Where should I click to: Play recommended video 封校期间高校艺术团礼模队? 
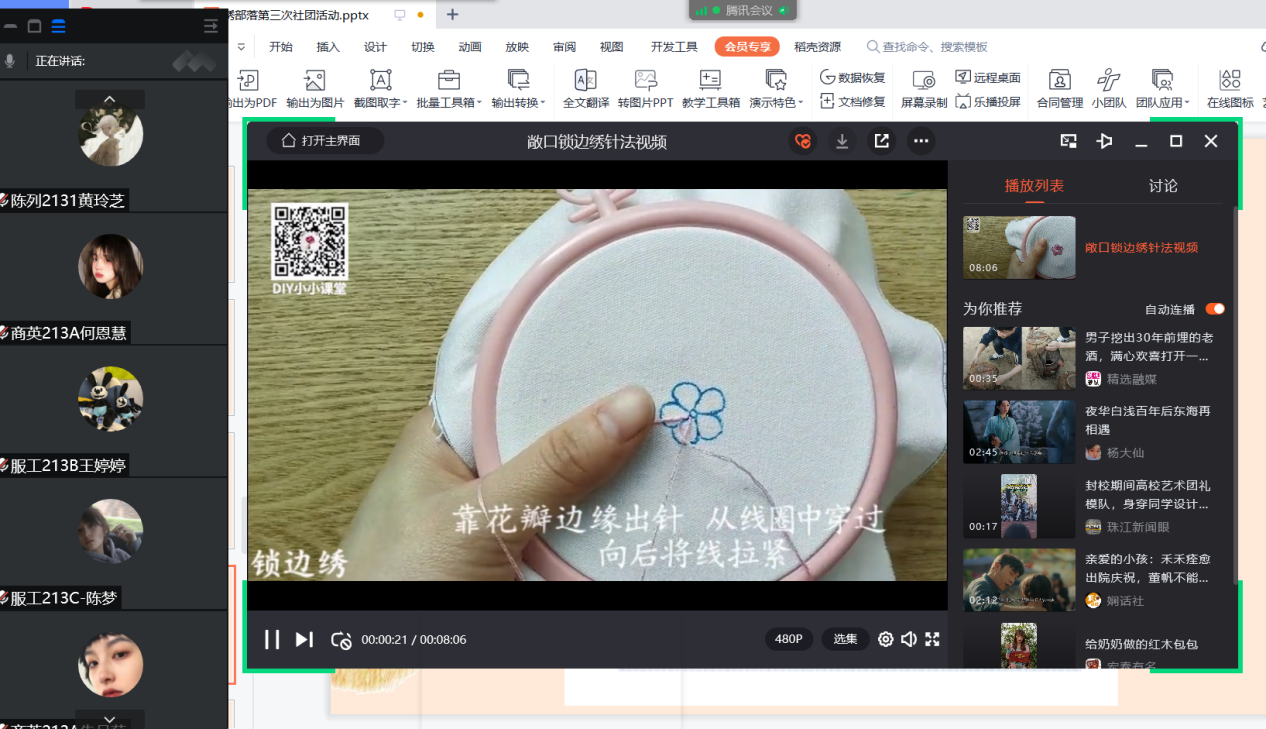1148,494
